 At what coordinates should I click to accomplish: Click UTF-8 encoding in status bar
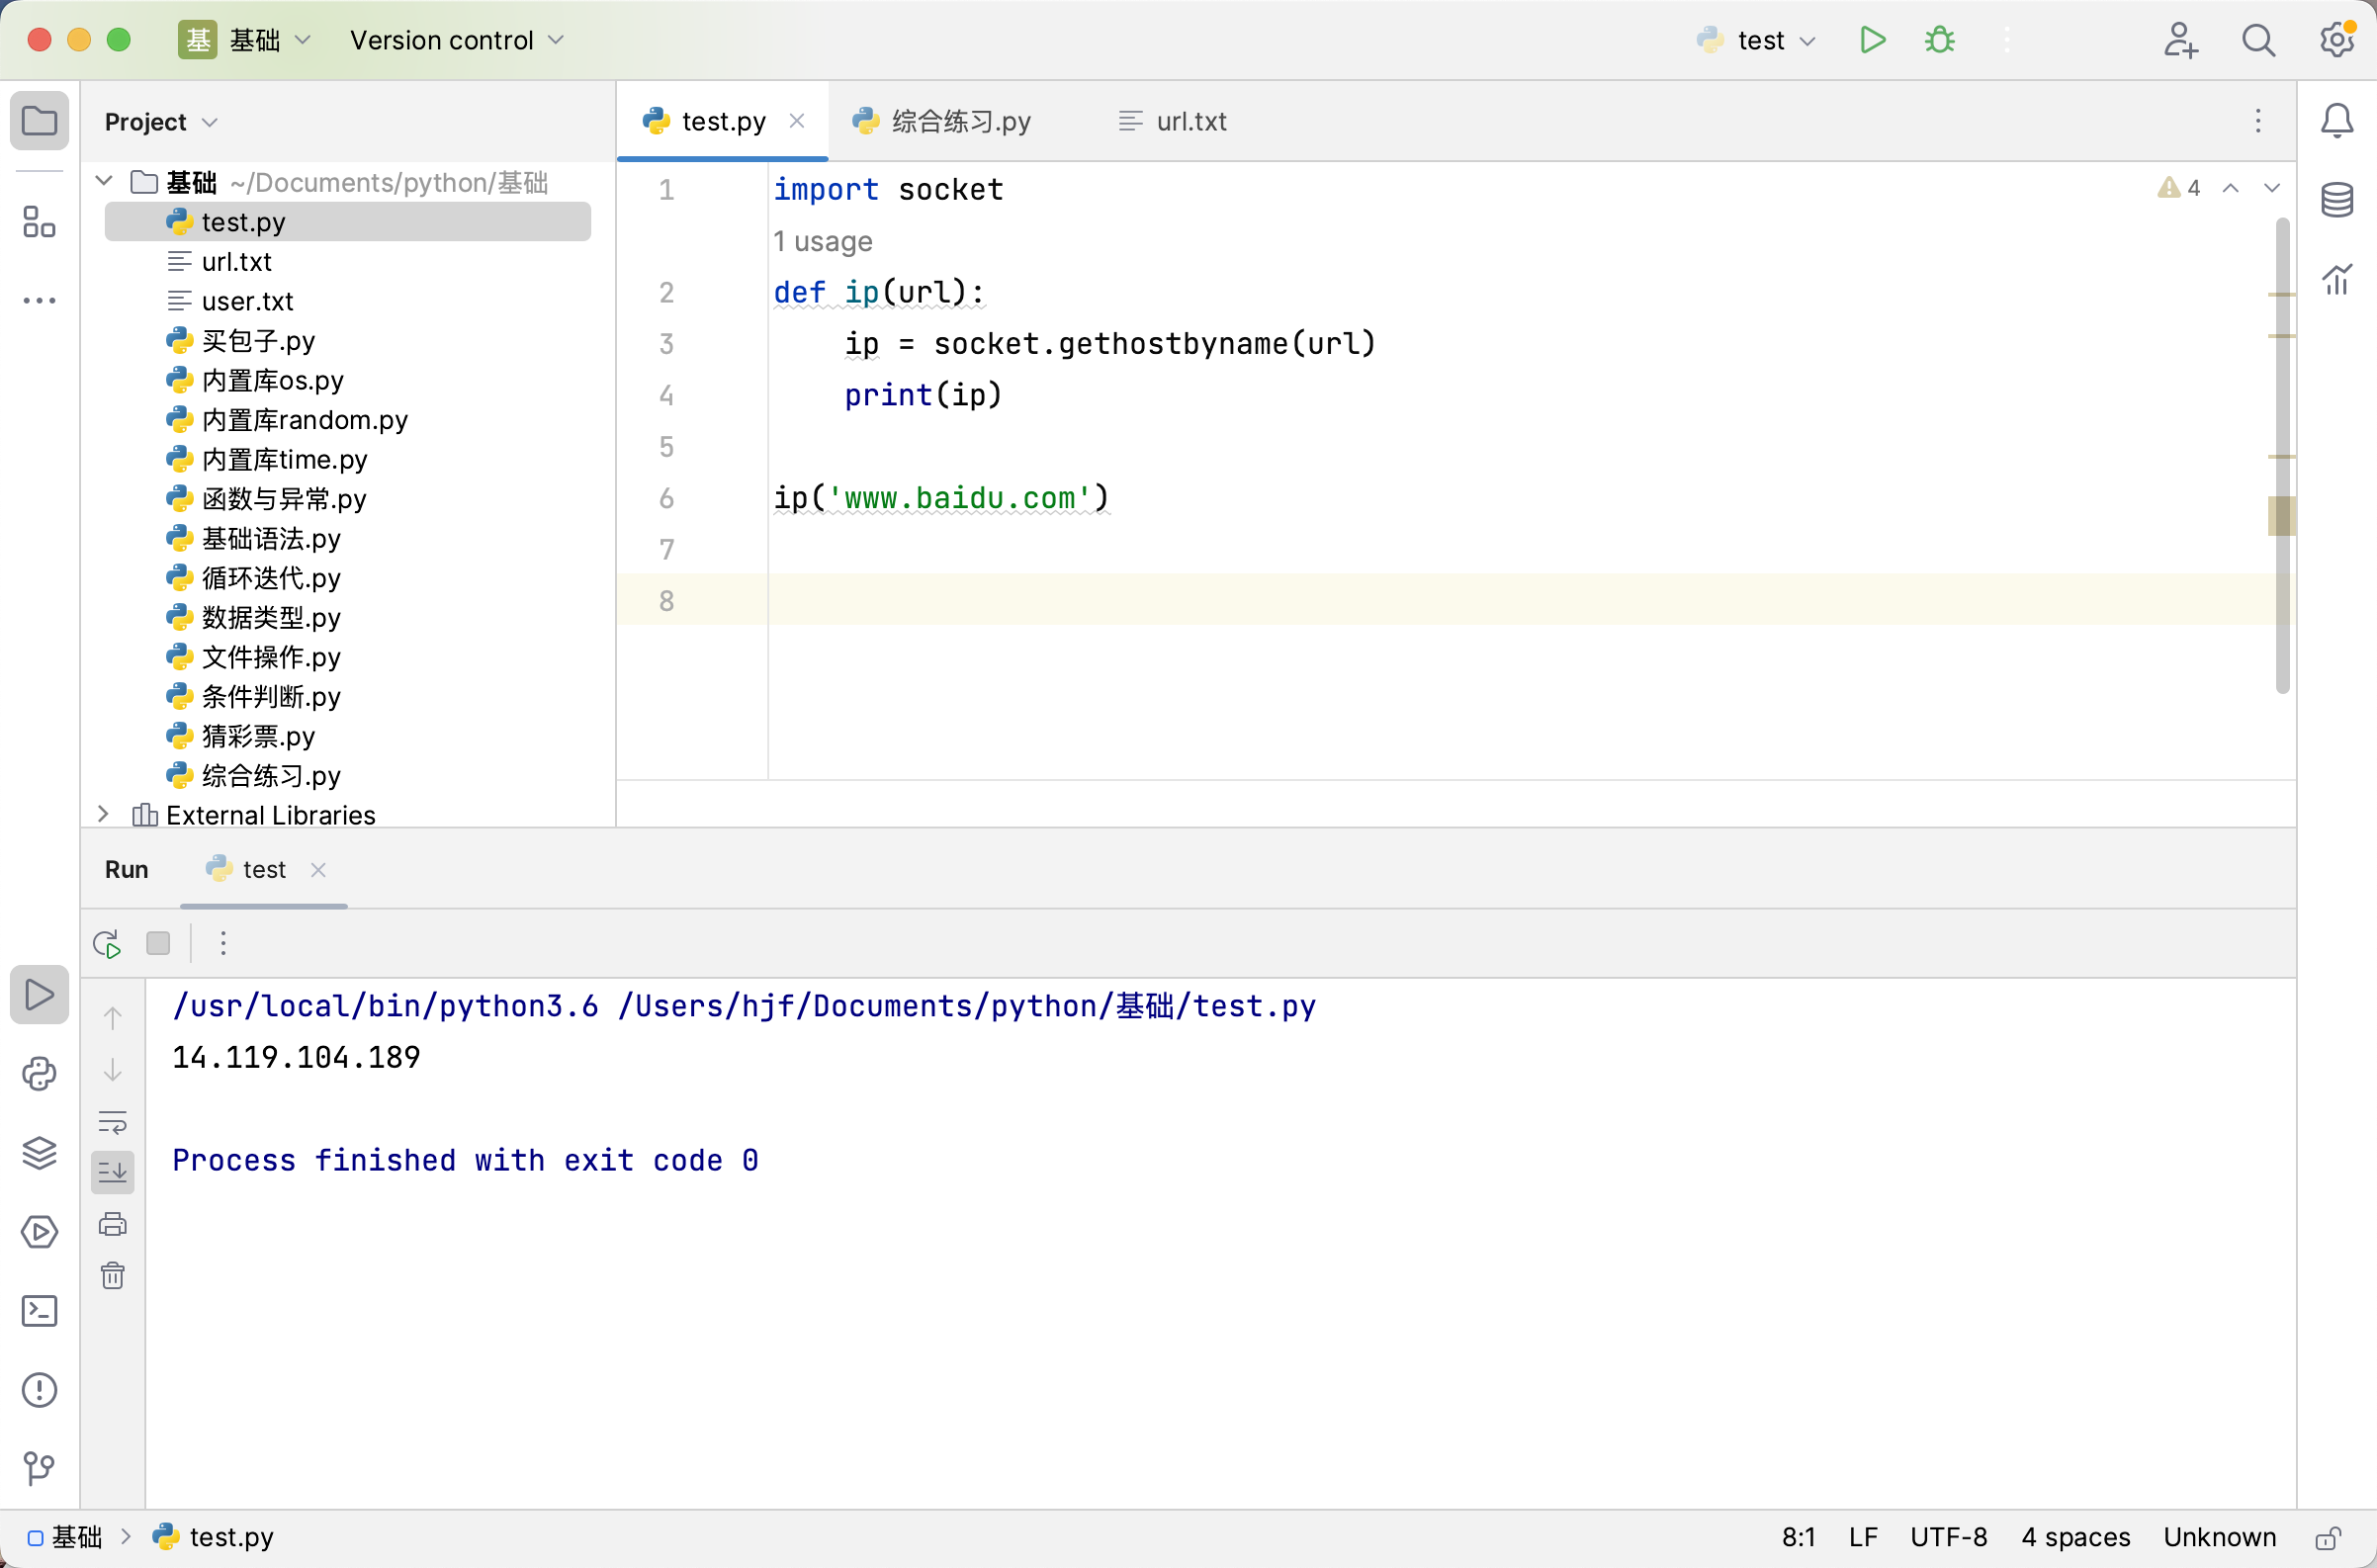coord(1948,1537)
